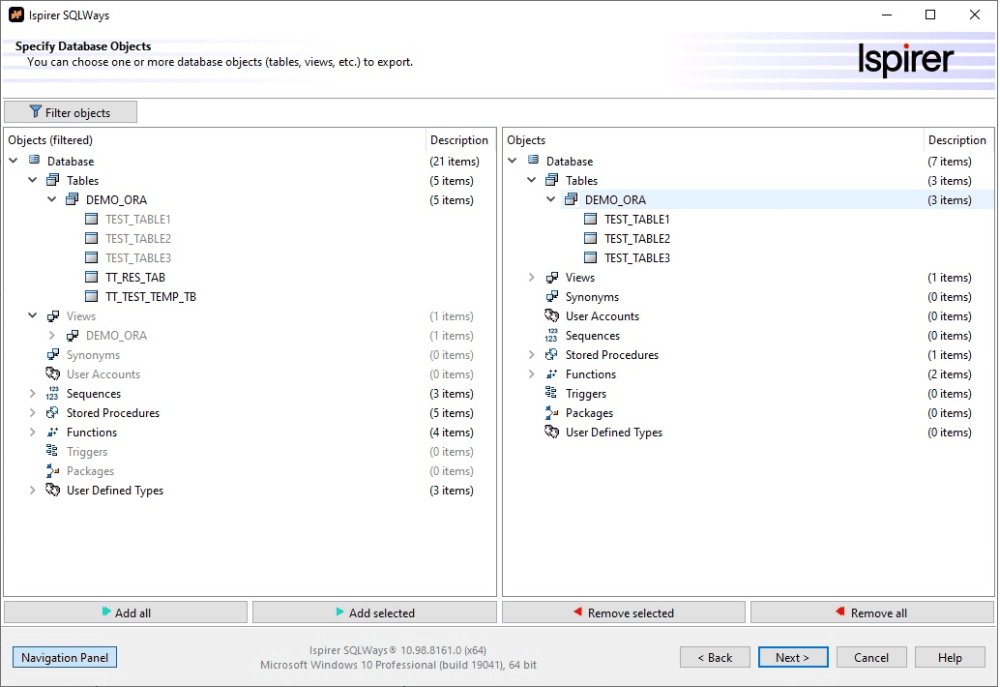
Task: Click the Packages icon in right panel
Action: point(552,413)
